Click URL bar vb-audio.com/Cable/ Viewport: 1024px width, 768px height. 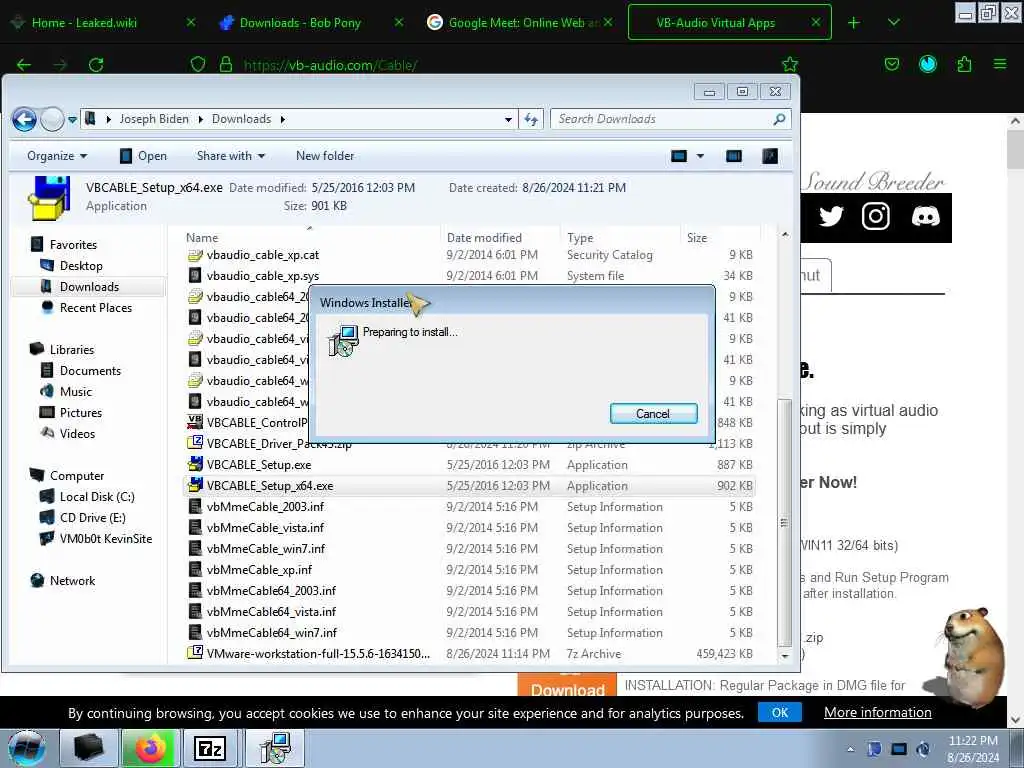(x=330, y=65)
